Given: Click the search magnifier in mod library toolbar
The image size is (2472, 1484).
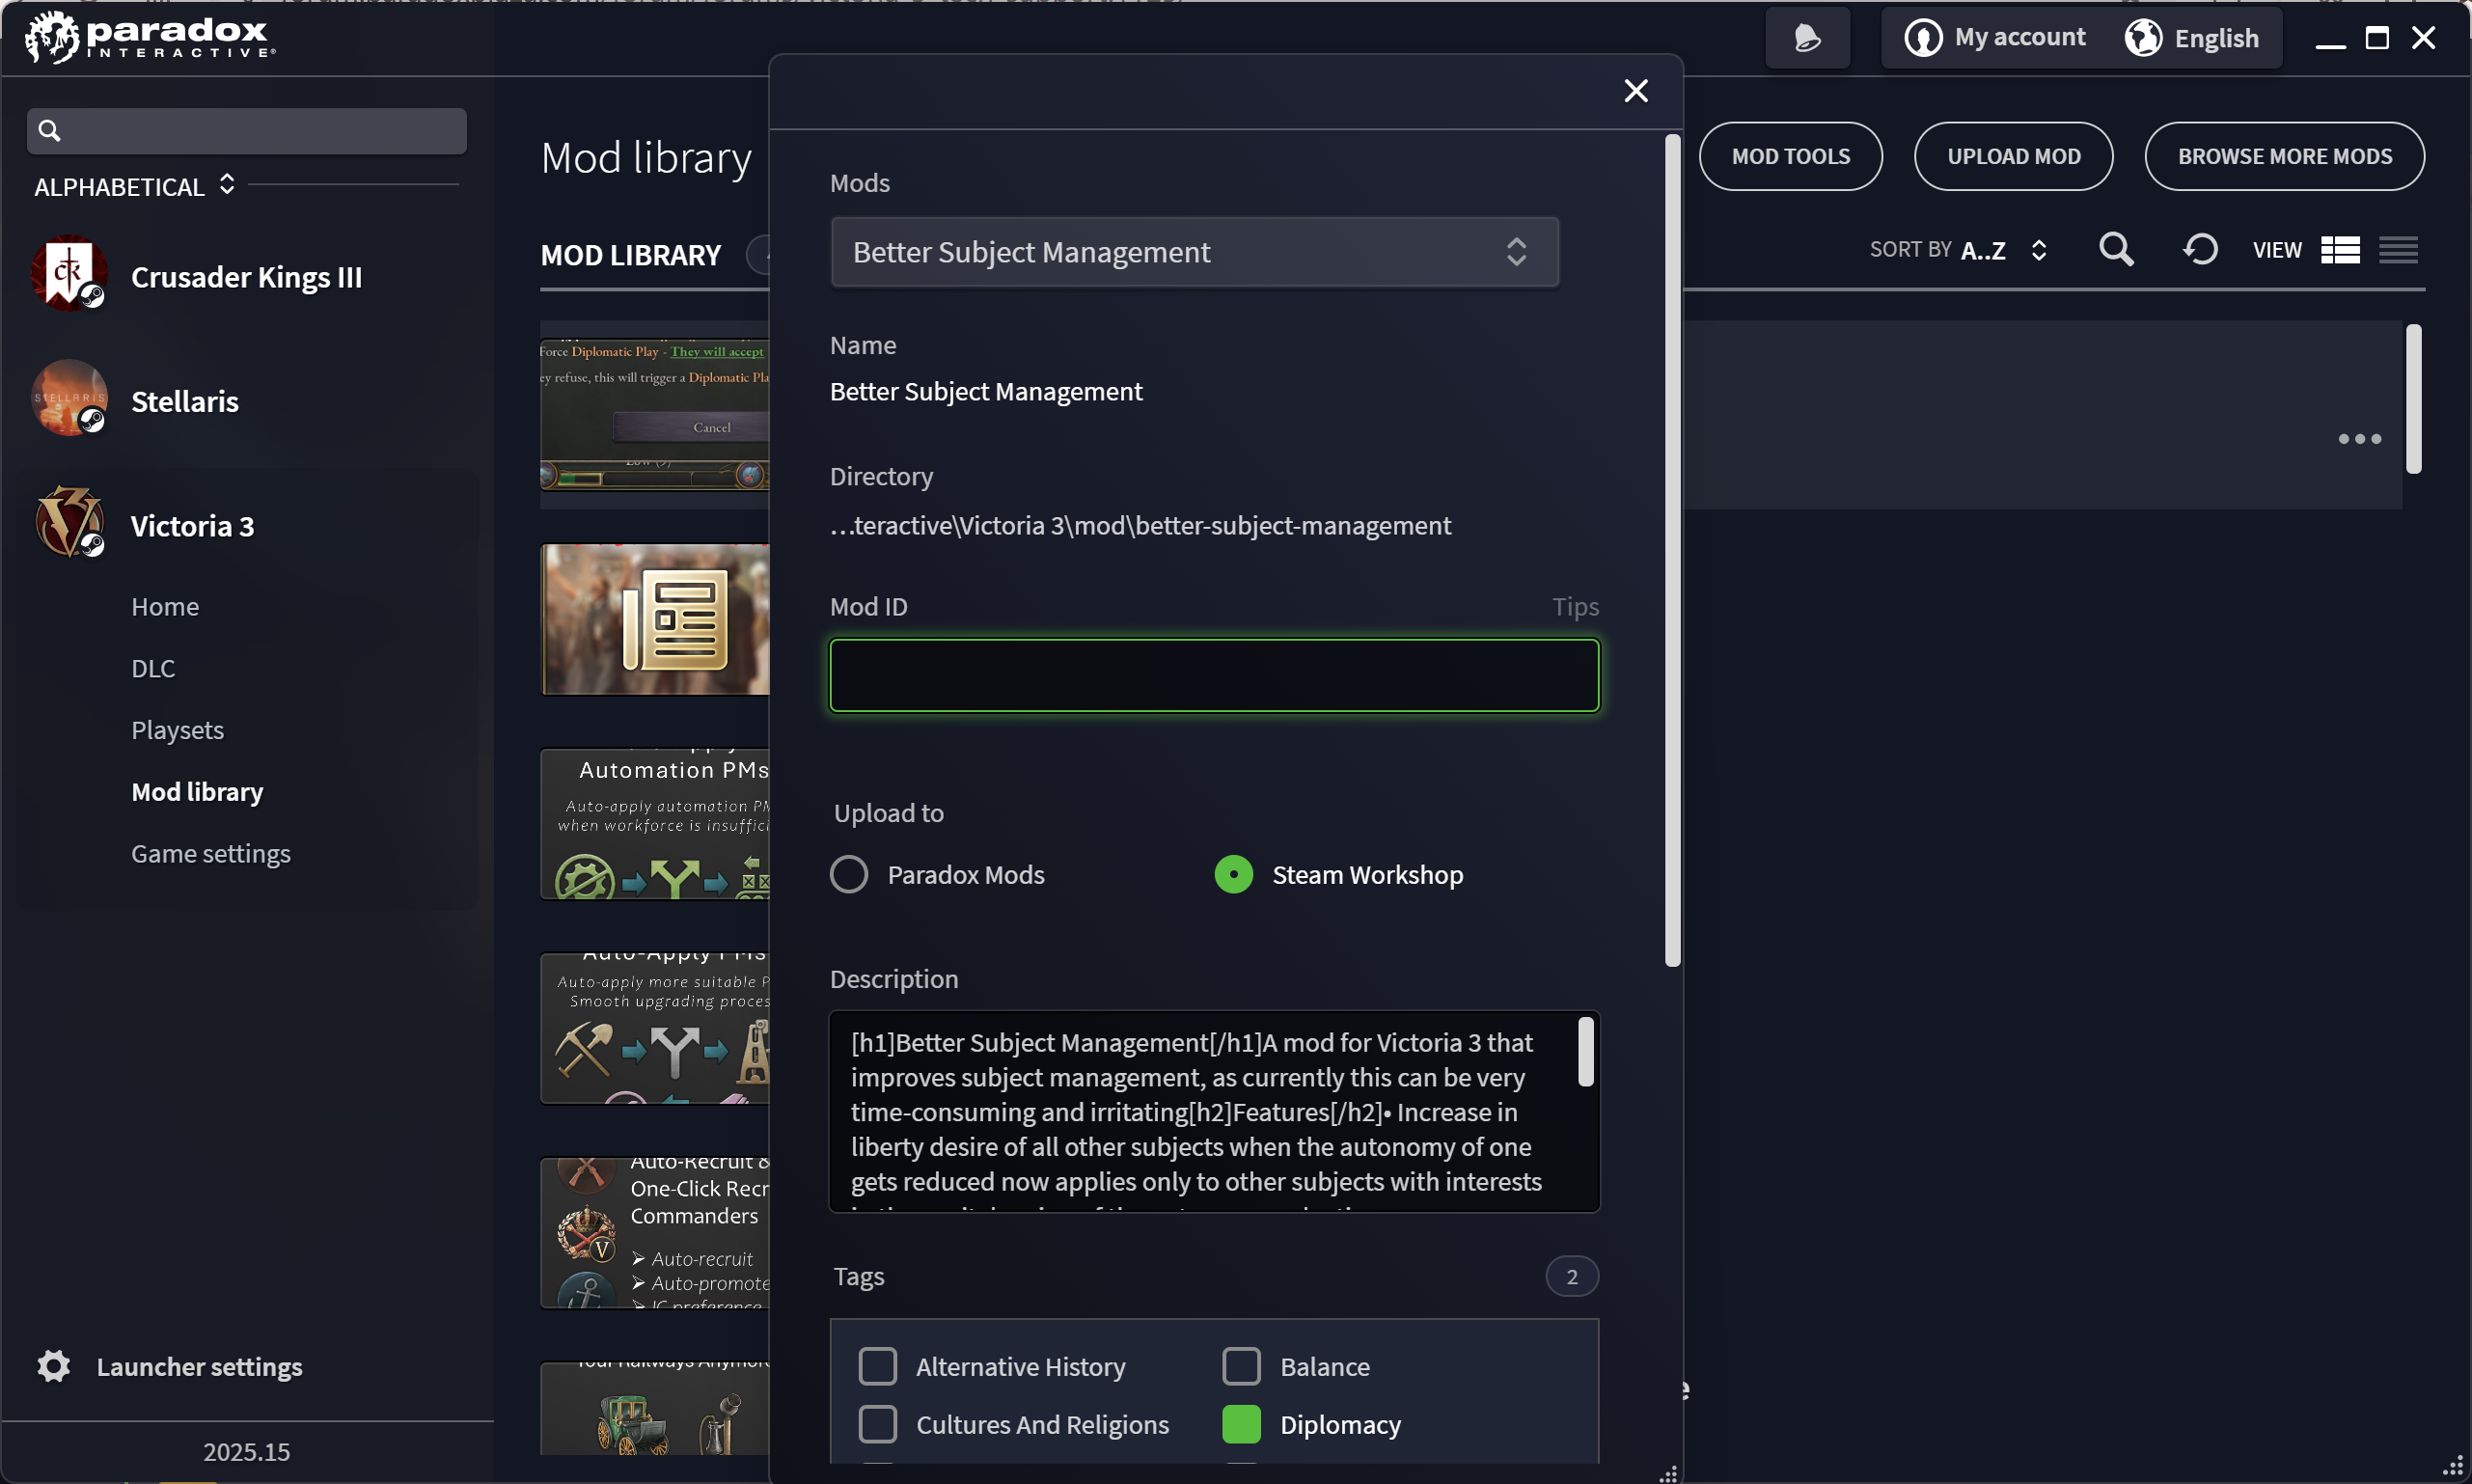Looking at the screenshot, I should point(2116,249).
